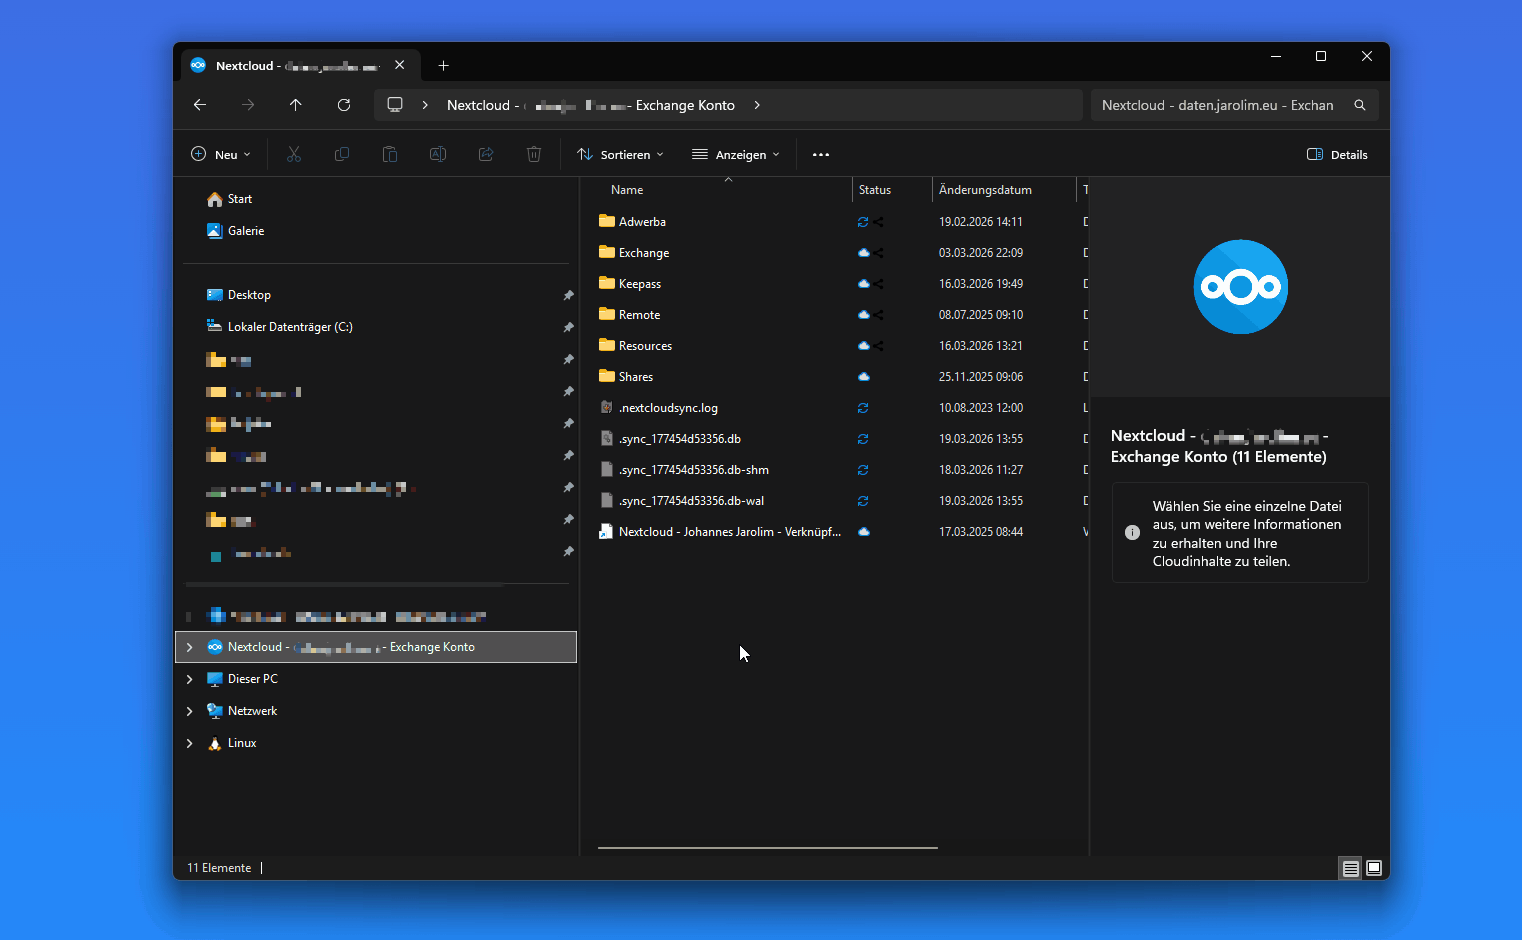Click the search magnifier icon
This screenshot has width=1522, height=940.
[1359, 105]
